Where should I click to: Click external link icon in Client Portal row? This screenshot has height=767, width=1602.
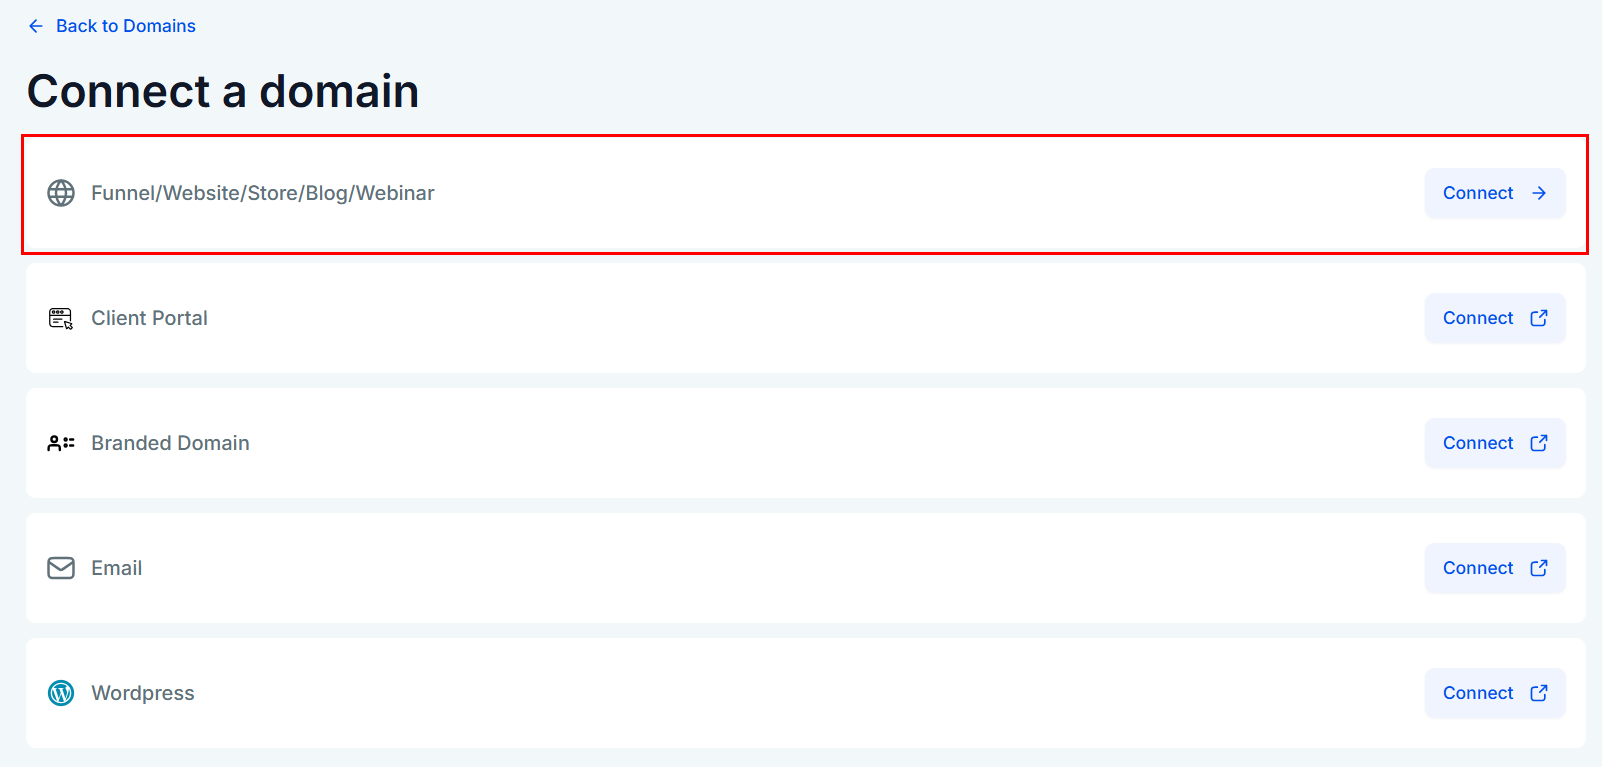click(x=1539, y=318)
